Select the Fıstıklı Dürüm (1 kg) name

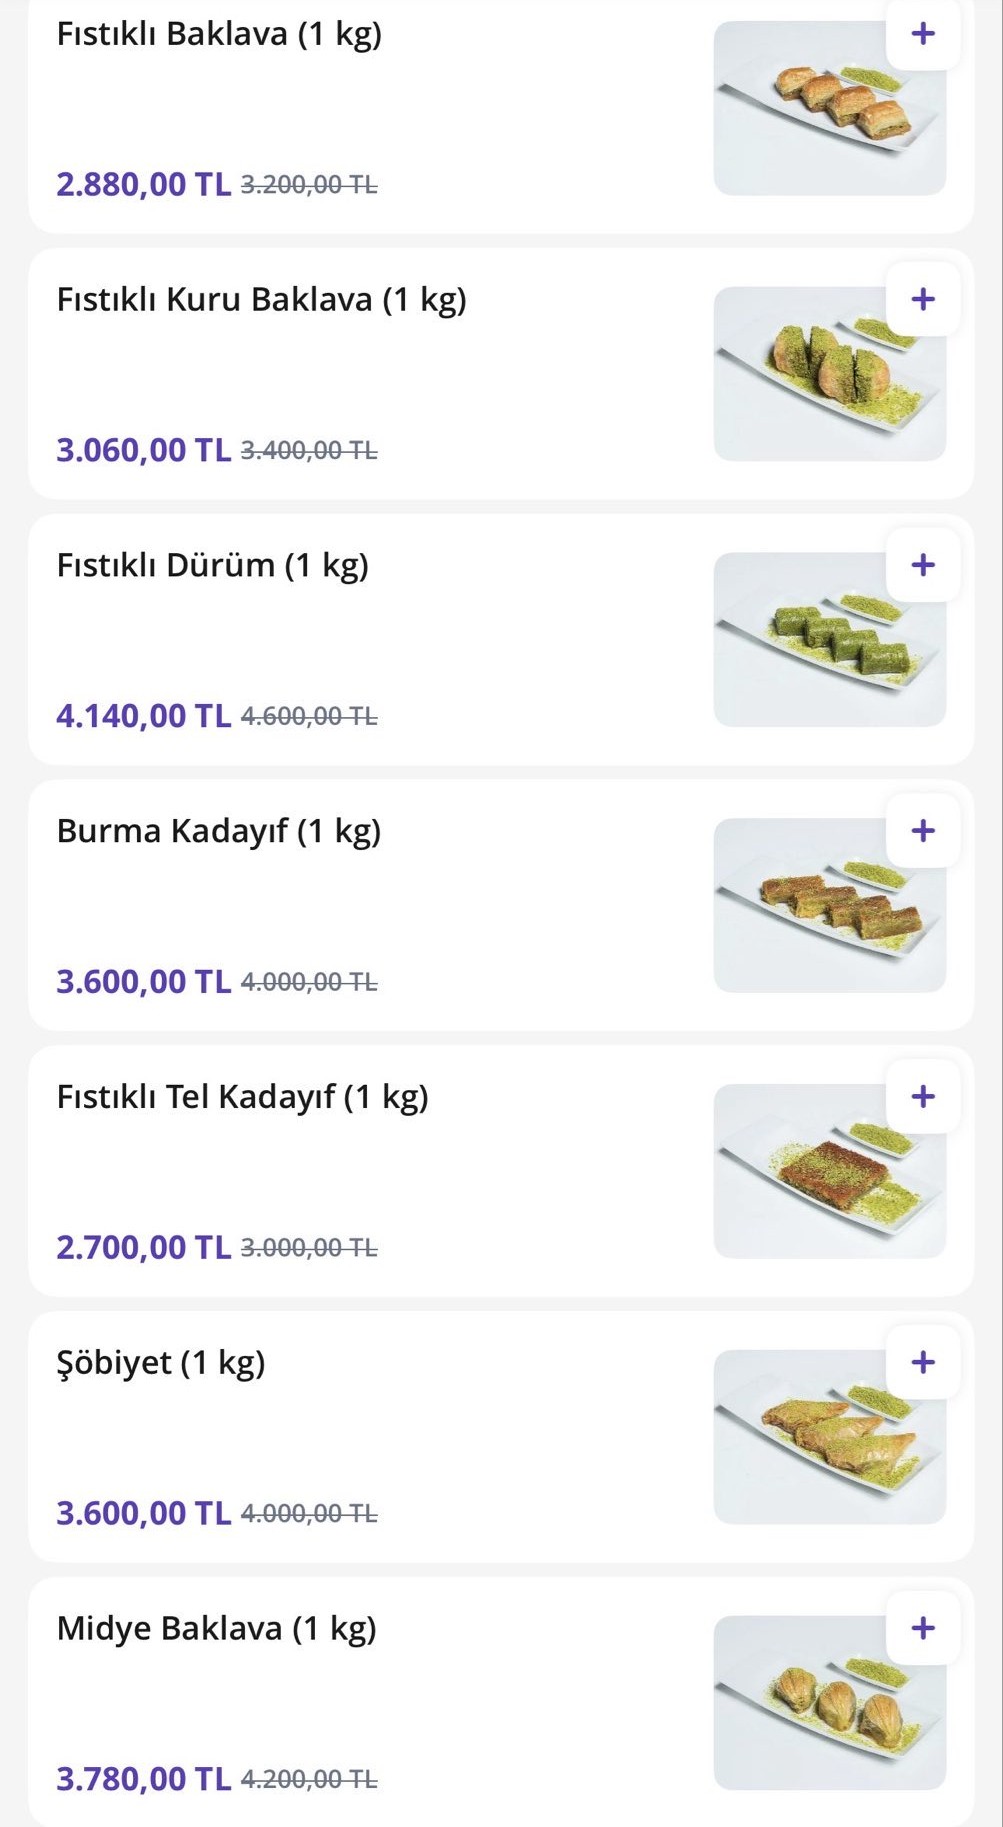212,565
